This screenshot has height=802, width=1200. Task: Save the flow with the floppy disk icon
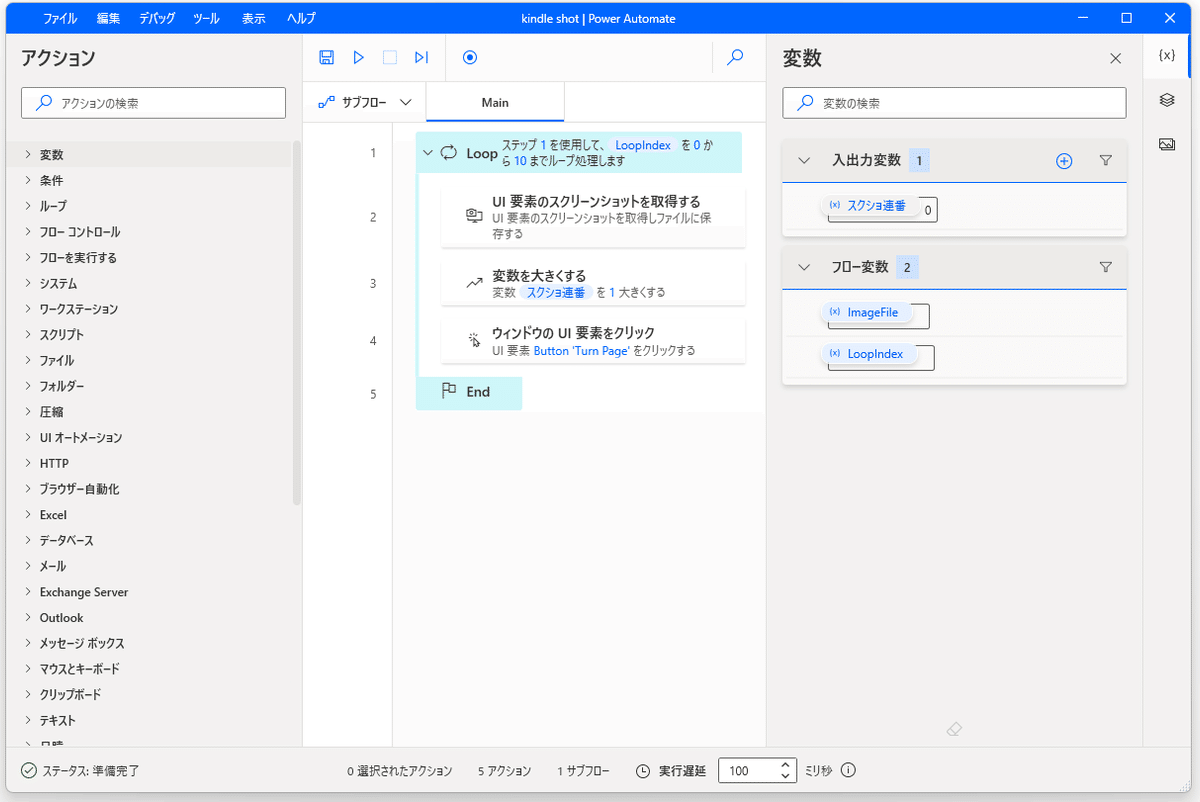[x=326, y=58]
